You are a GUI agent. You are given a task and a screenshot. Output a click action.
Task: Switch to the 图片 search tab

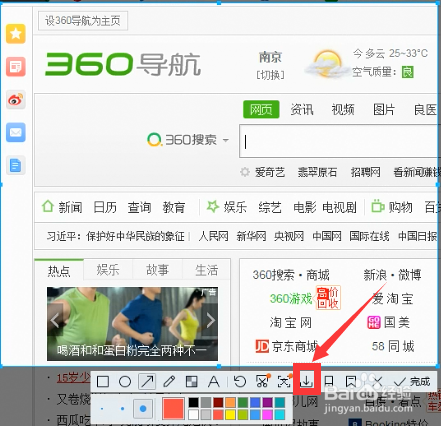384,109
